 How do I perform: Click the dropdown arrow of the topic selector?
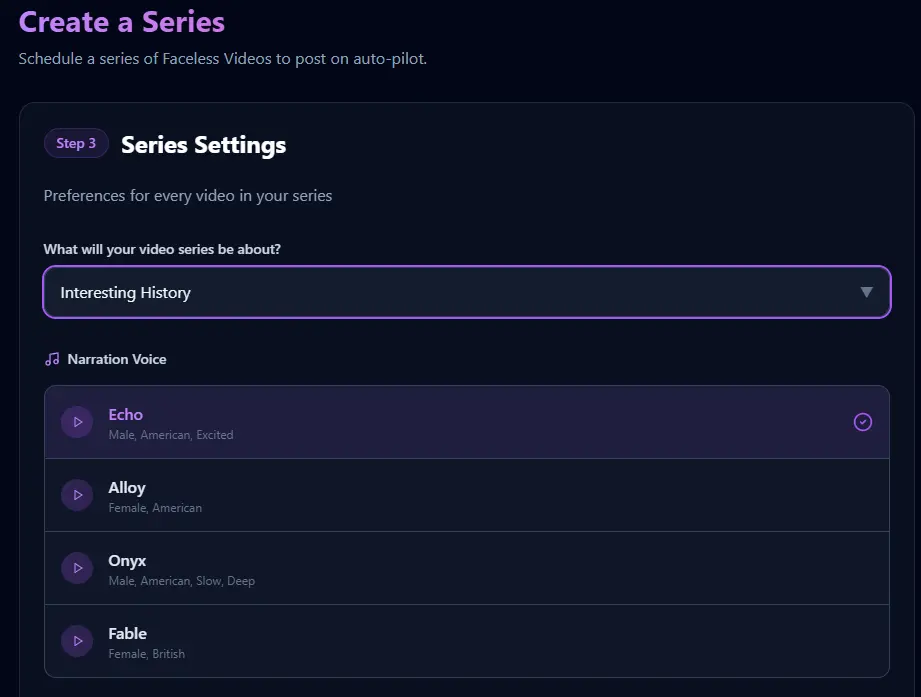pos(867,292)
